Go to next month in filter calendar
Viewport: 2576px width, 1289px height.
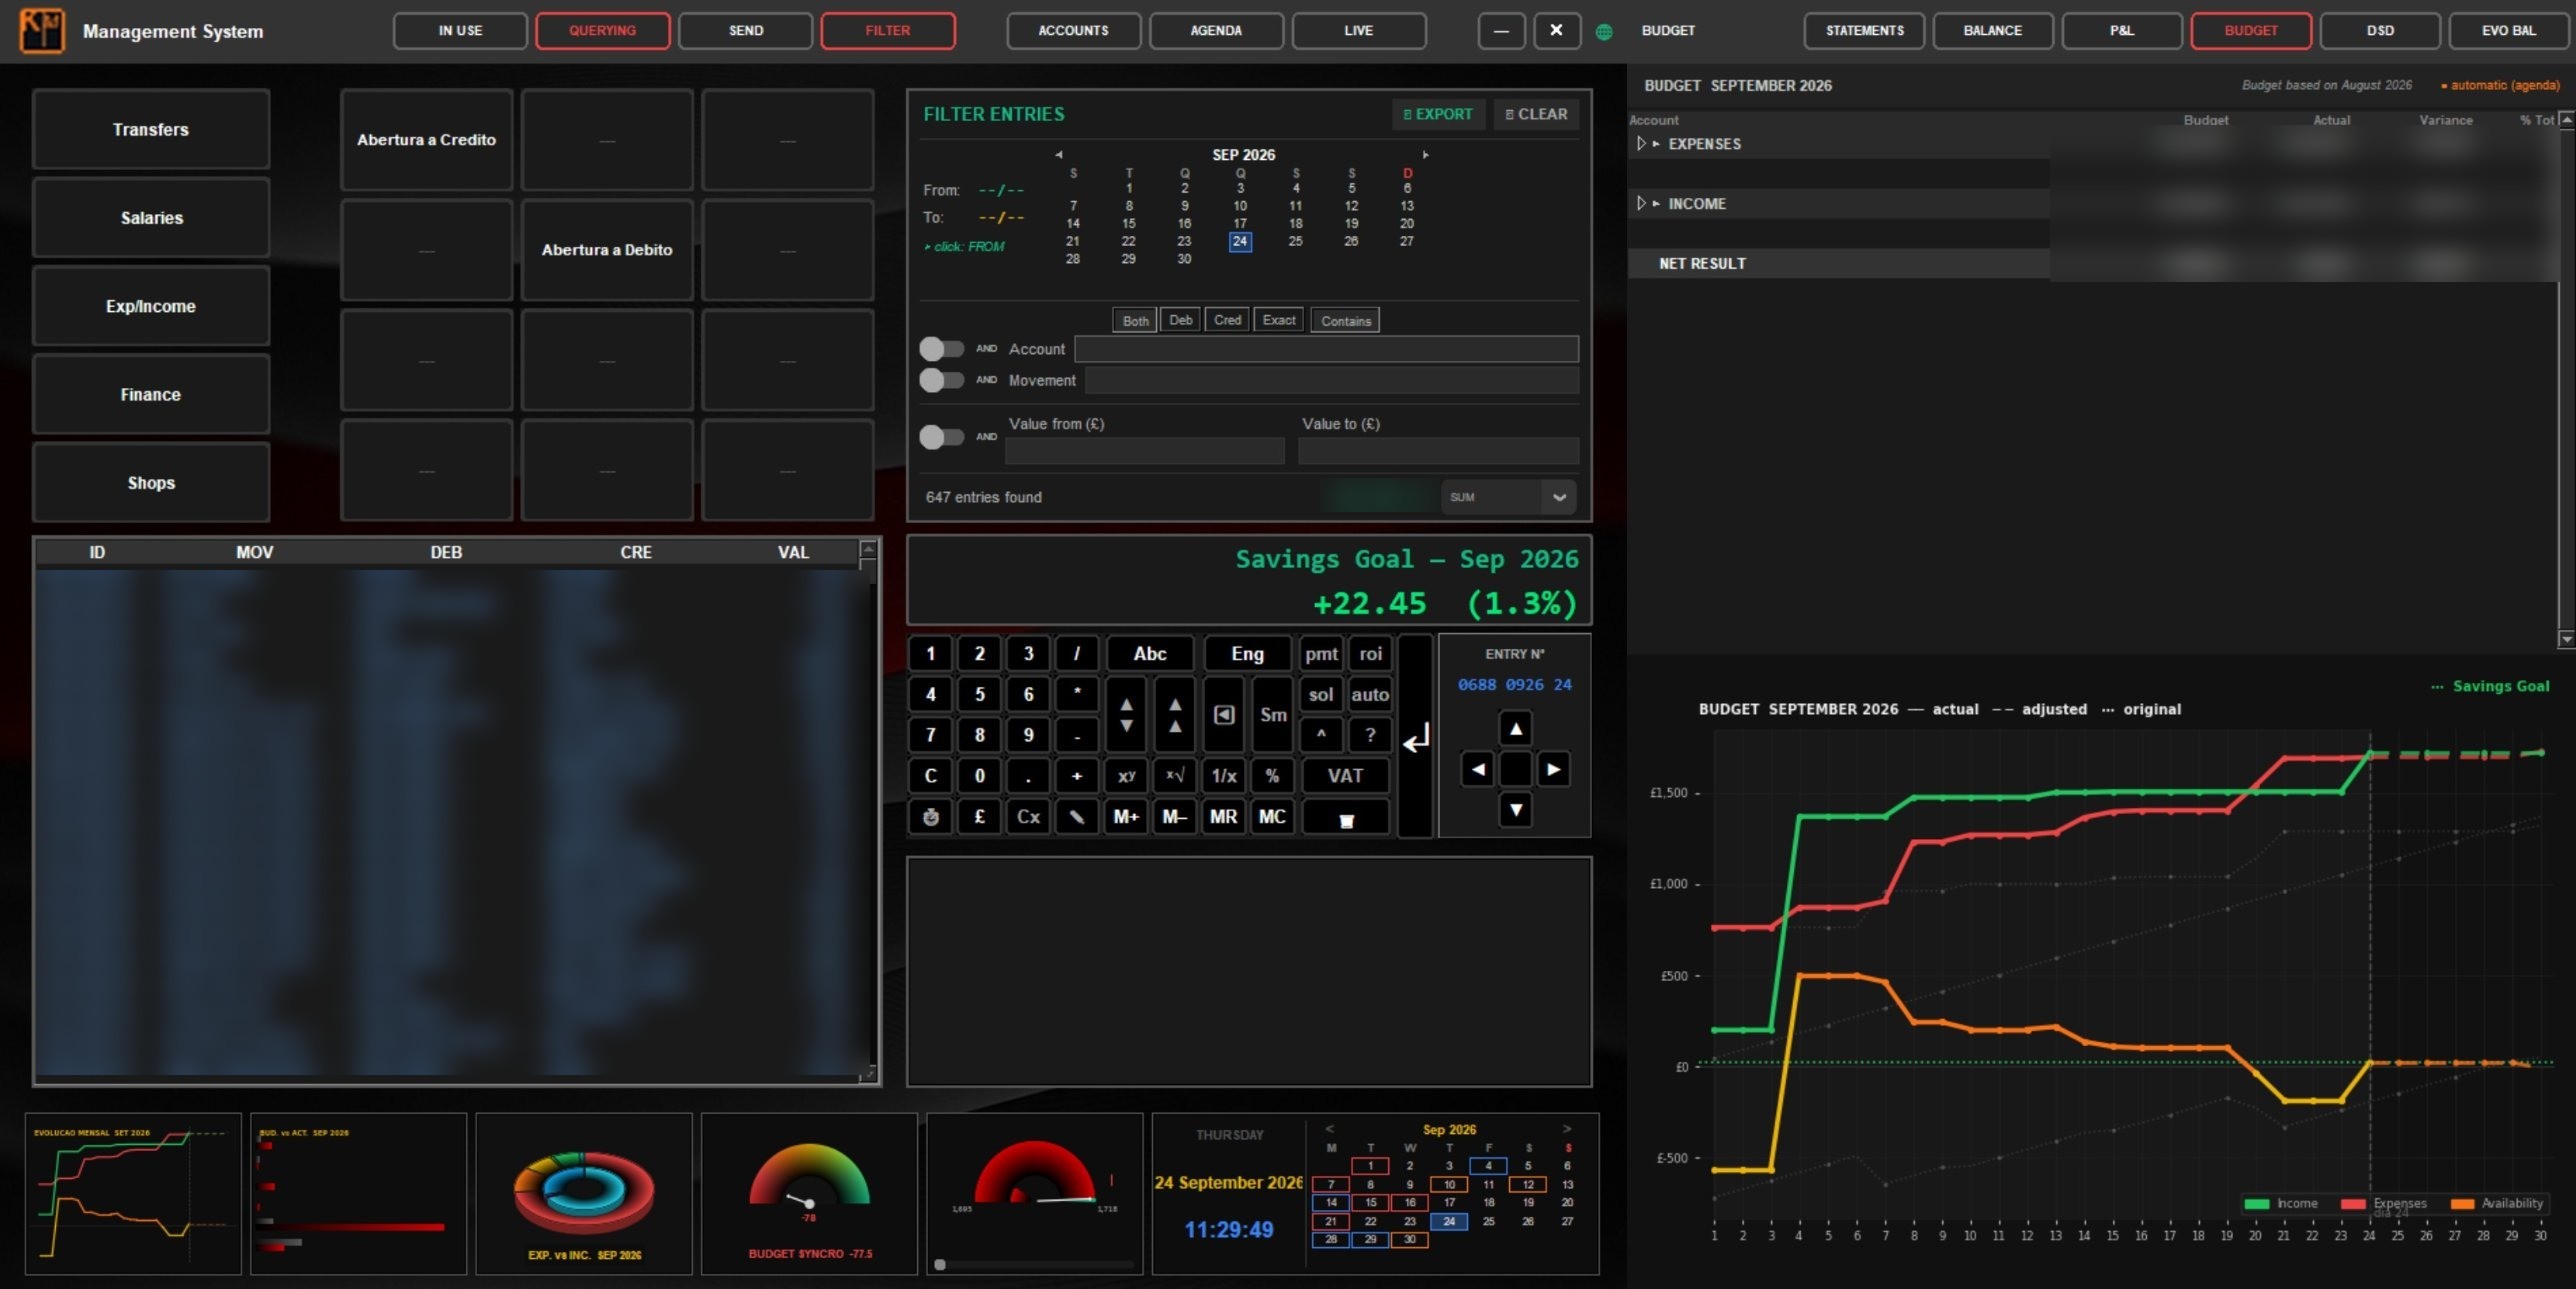click(1426, 155)
